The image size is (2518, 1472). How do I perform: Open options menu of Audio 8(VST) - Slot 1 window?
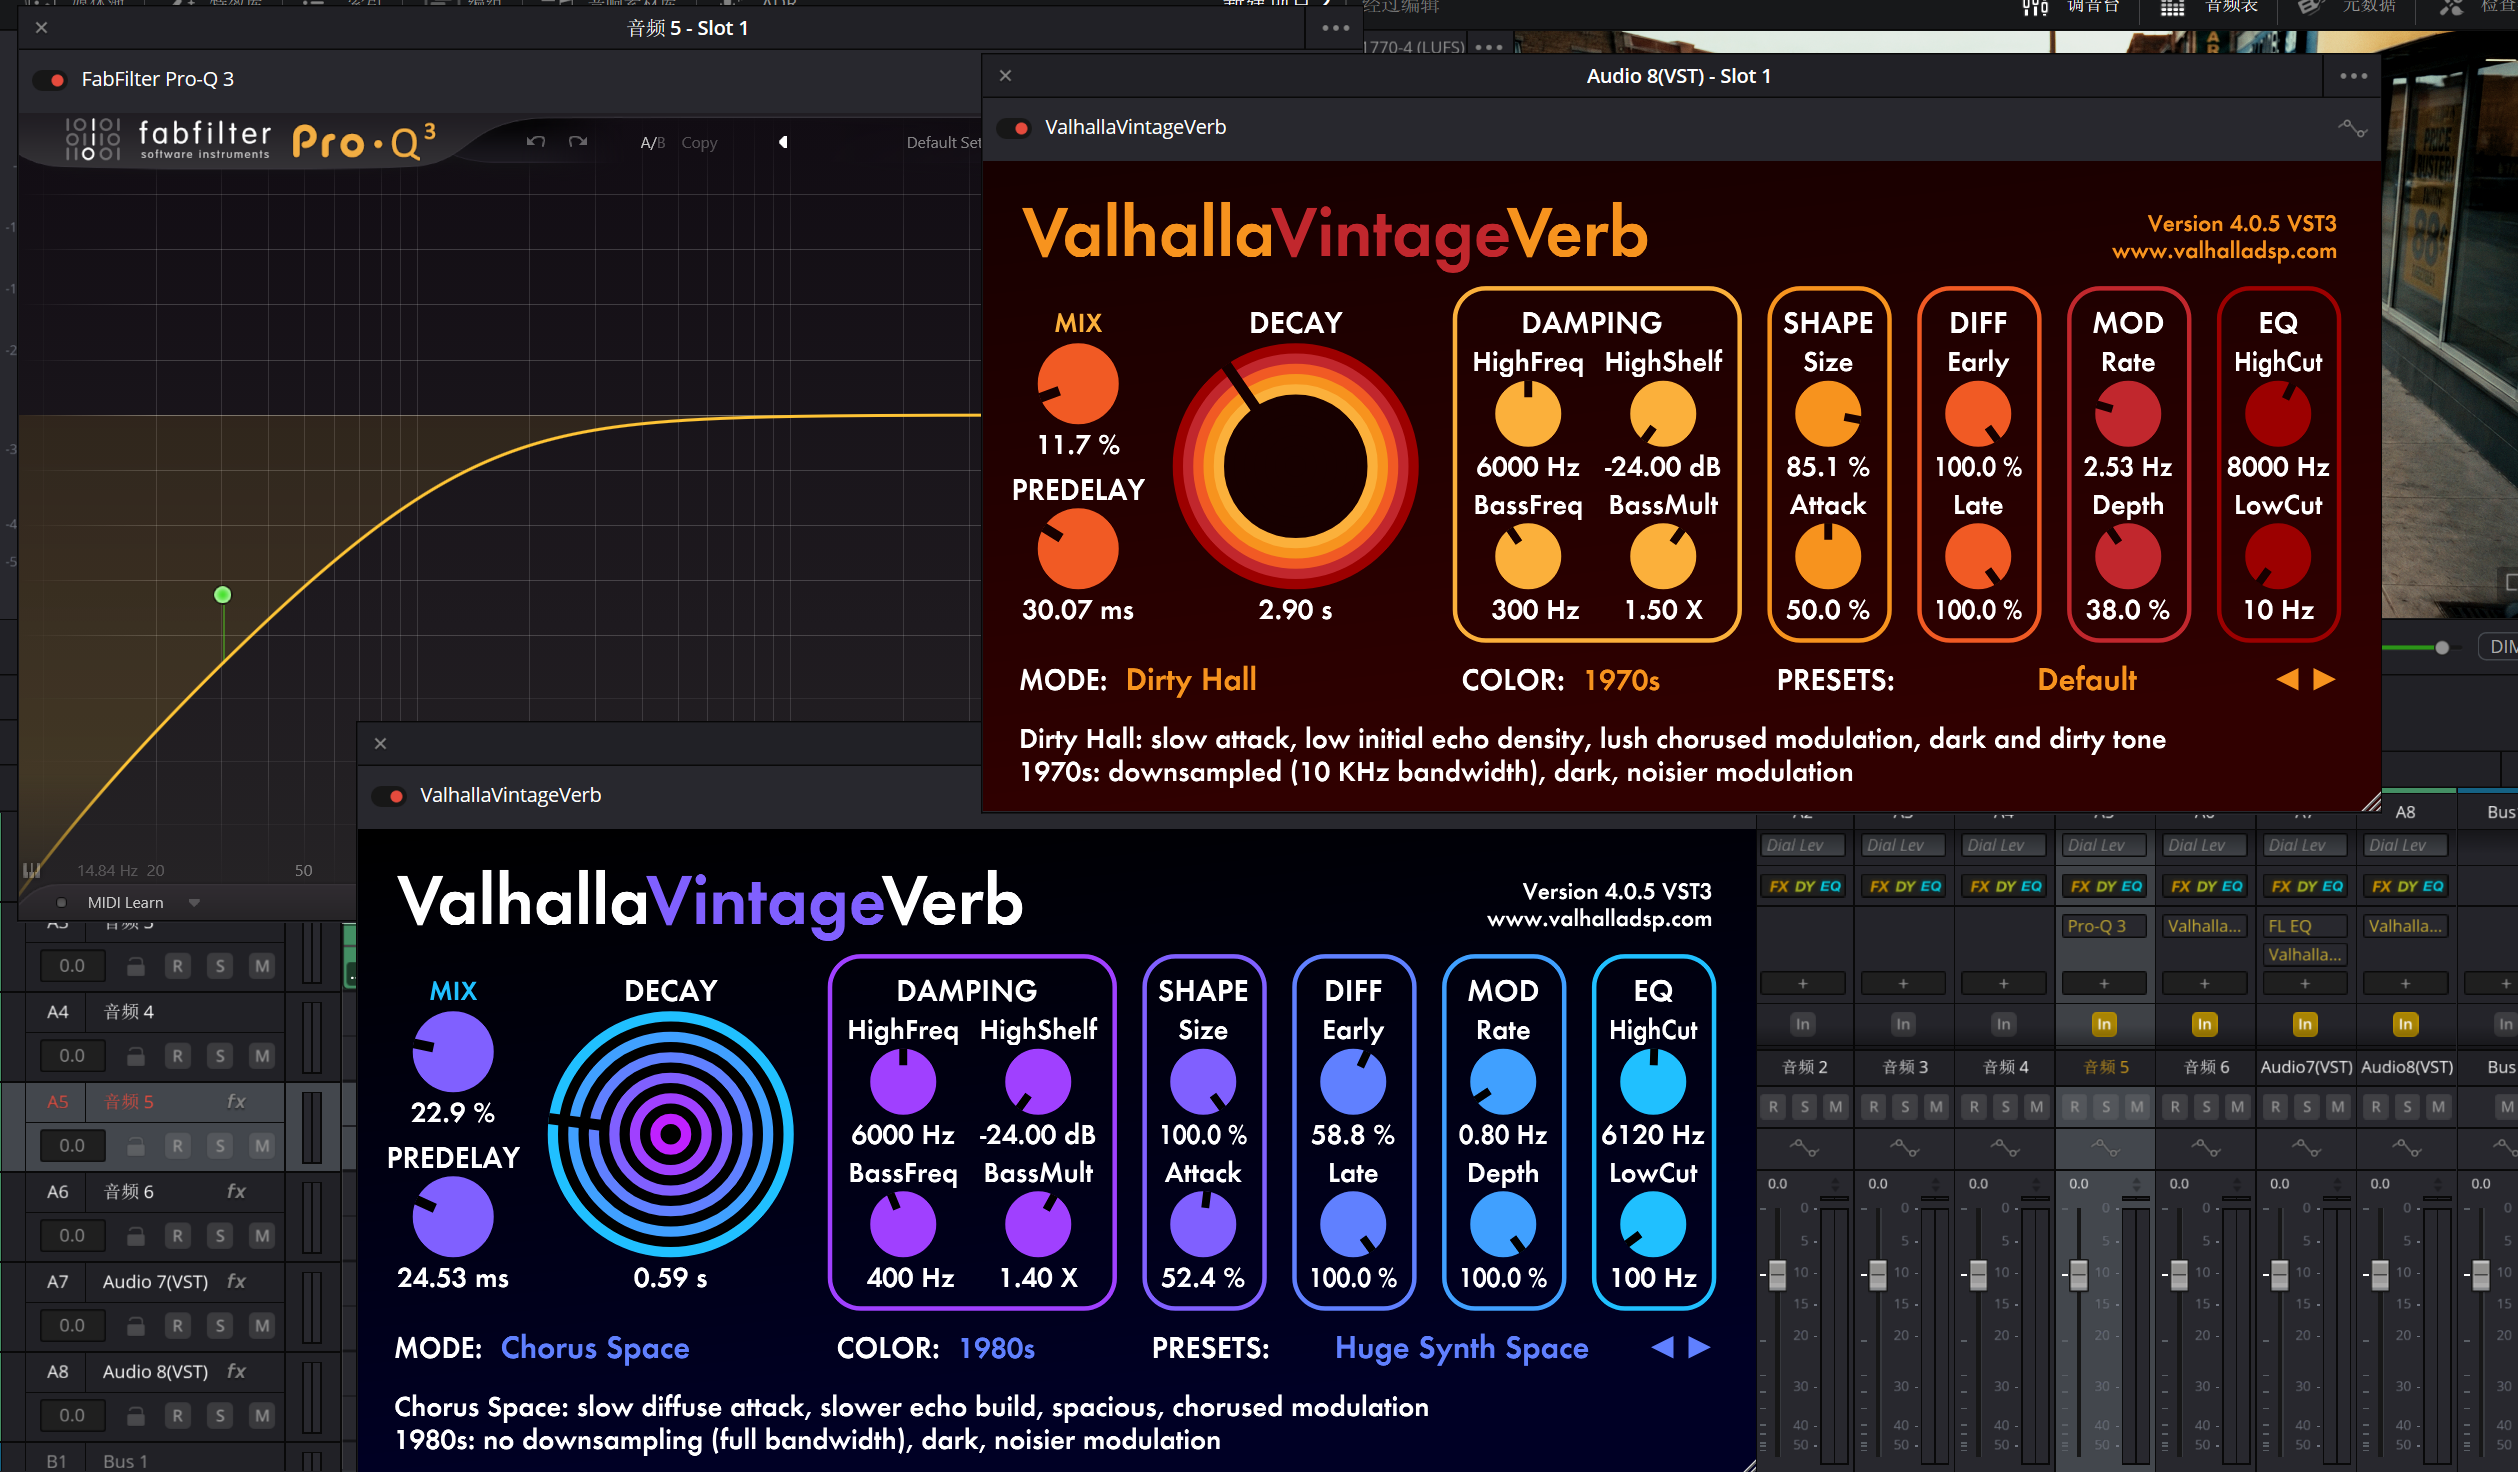[x=2354, y=76]
